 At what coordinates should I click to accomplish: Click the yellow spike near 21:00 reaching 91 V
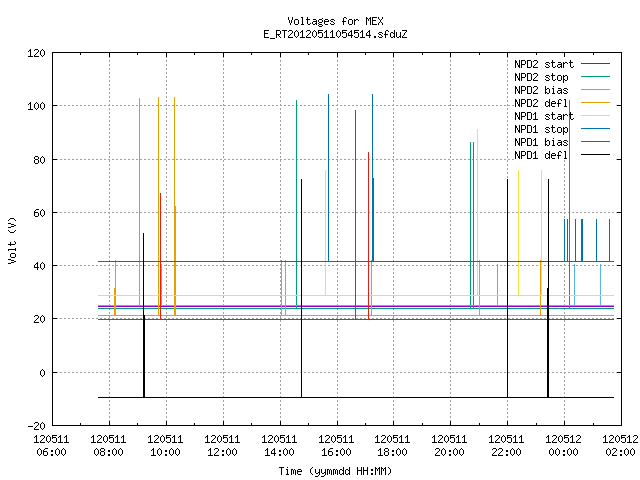pyautogui.click(x=477, y=212)
